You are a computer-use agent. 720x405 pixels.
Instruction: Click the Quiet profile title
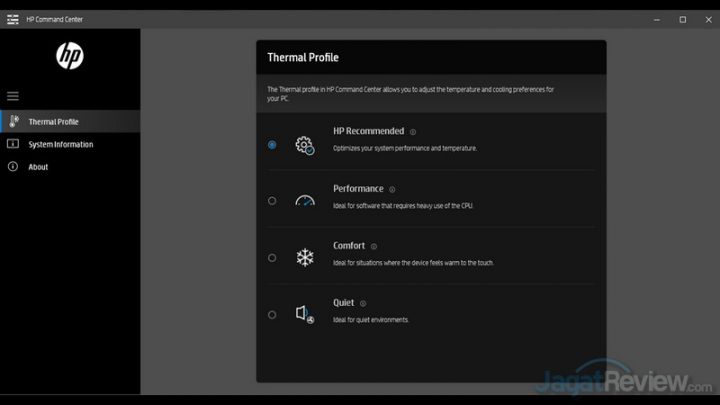click(343, 303)
